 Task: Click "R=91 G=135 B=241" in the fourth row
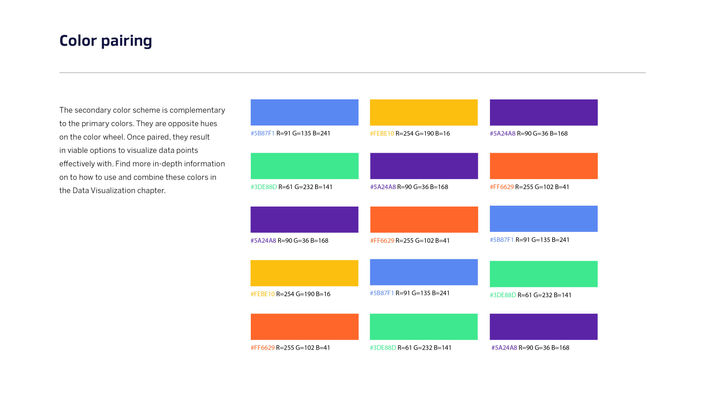(423, 293)
